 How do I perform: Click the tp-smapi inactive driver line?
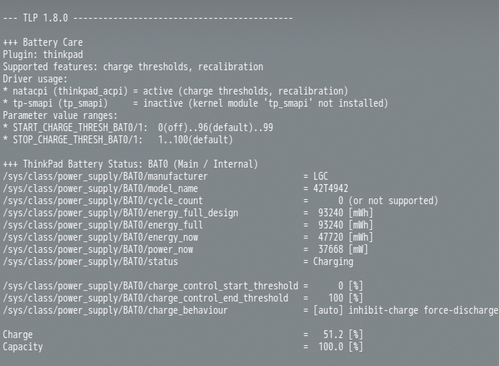coord(195,103)
